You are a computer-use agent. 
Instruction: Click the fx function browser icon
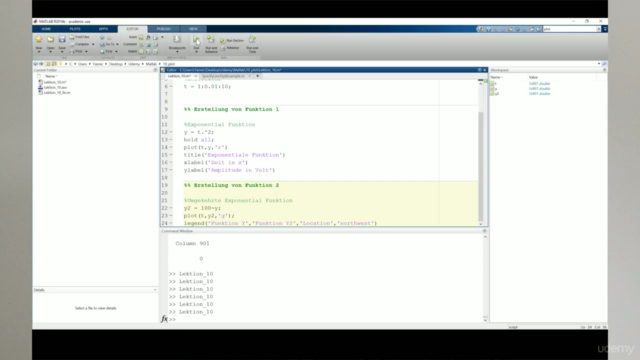(x=164, y=319)
